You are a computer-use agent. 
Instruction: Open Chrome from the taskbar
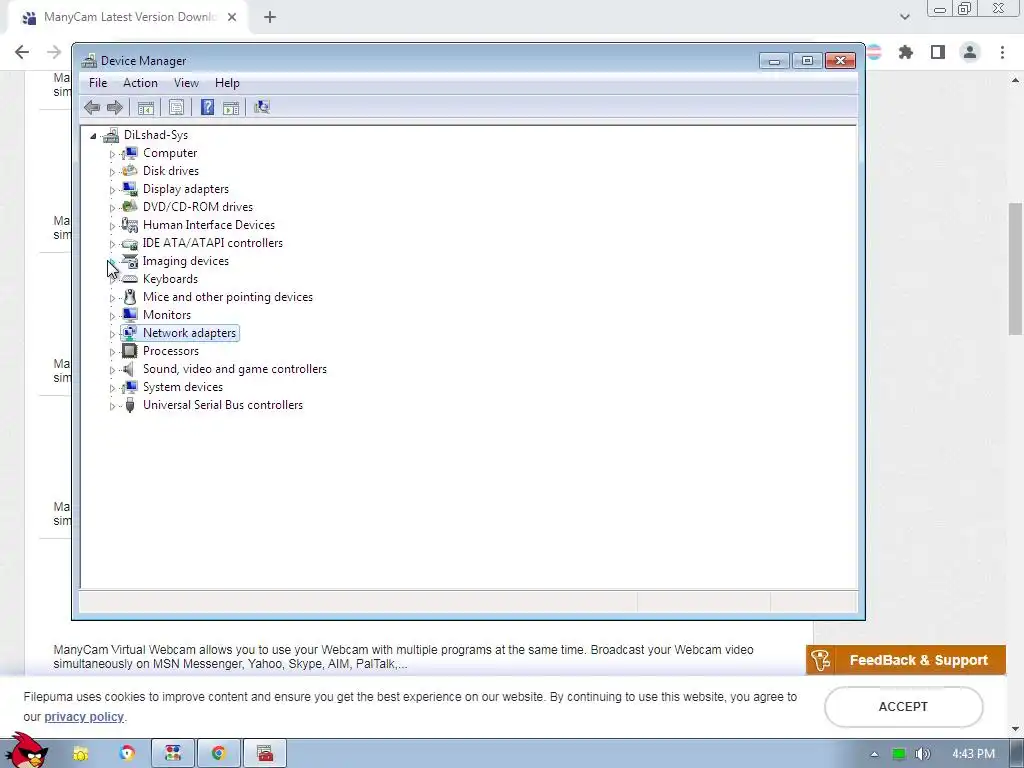(219, 754)
